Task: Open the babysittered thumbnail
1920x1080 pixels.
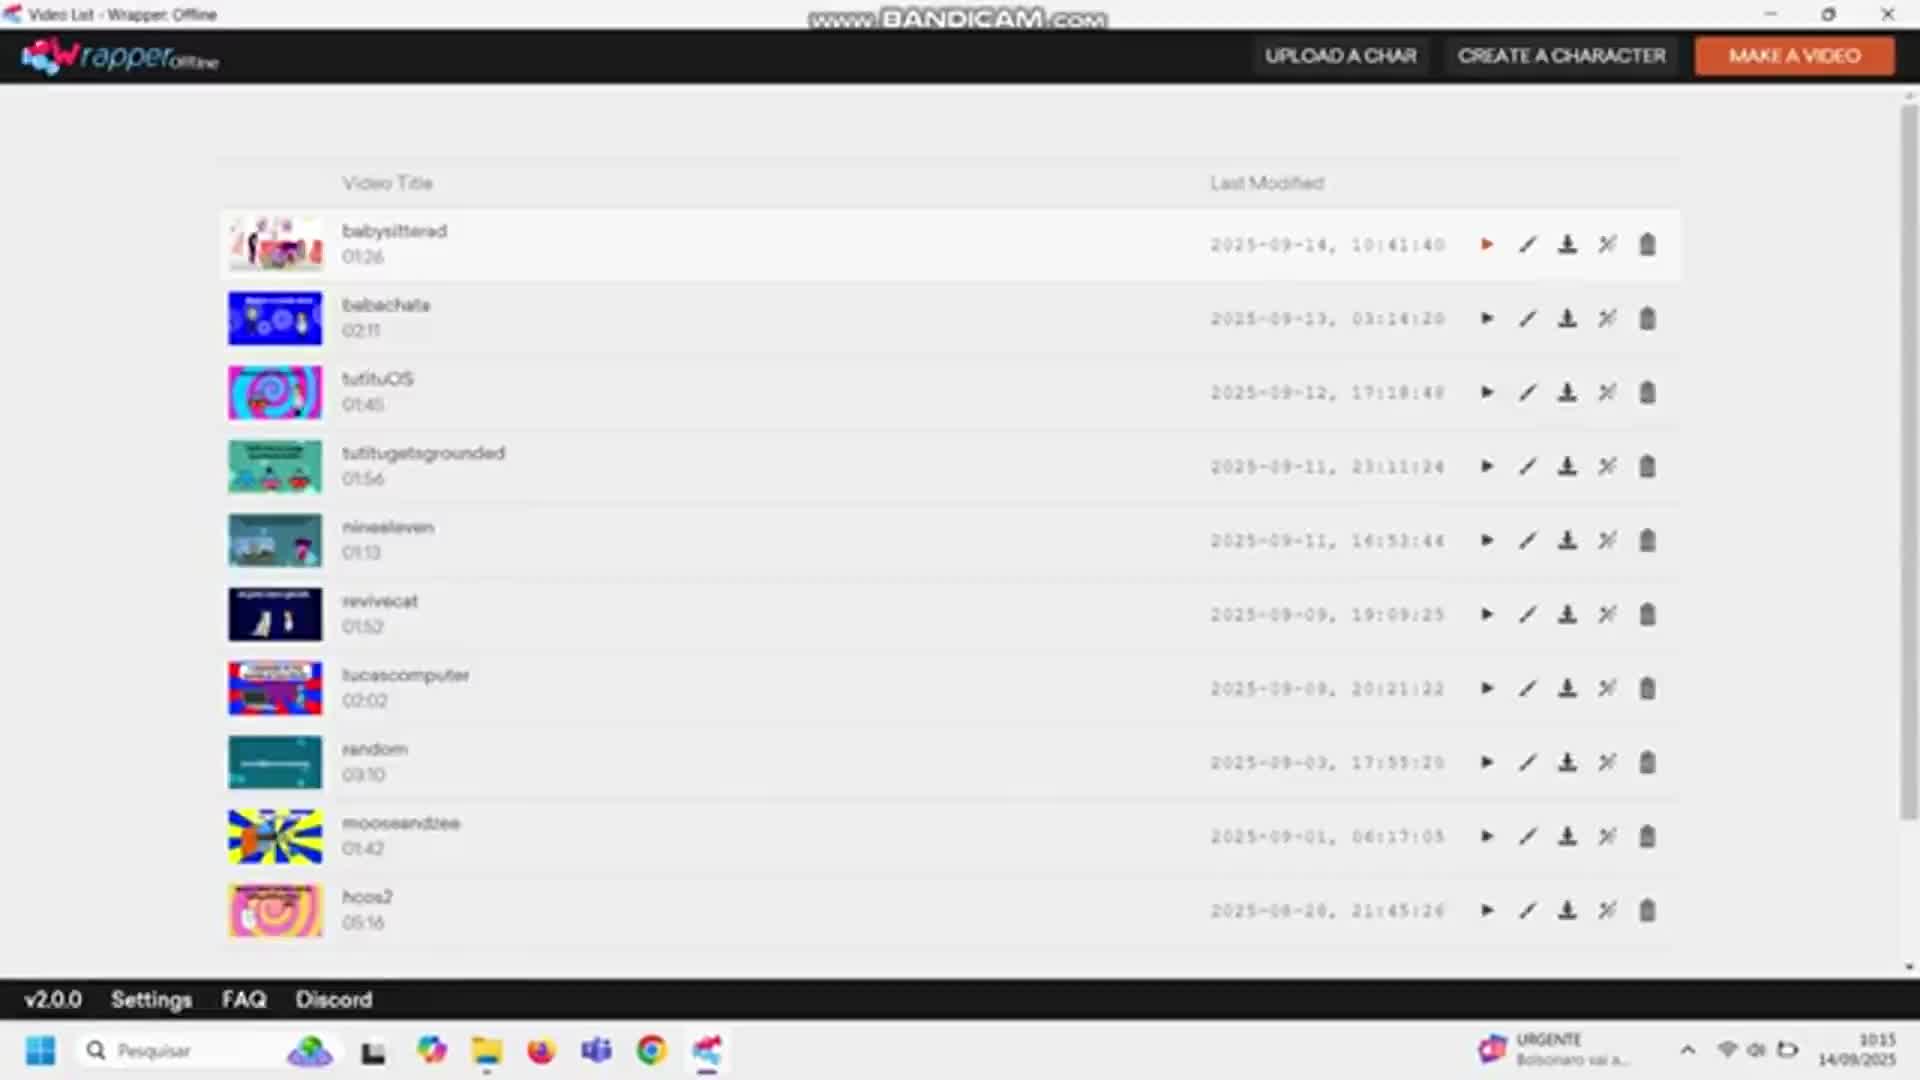Action: pyautogui.click(x=275, y=244)
